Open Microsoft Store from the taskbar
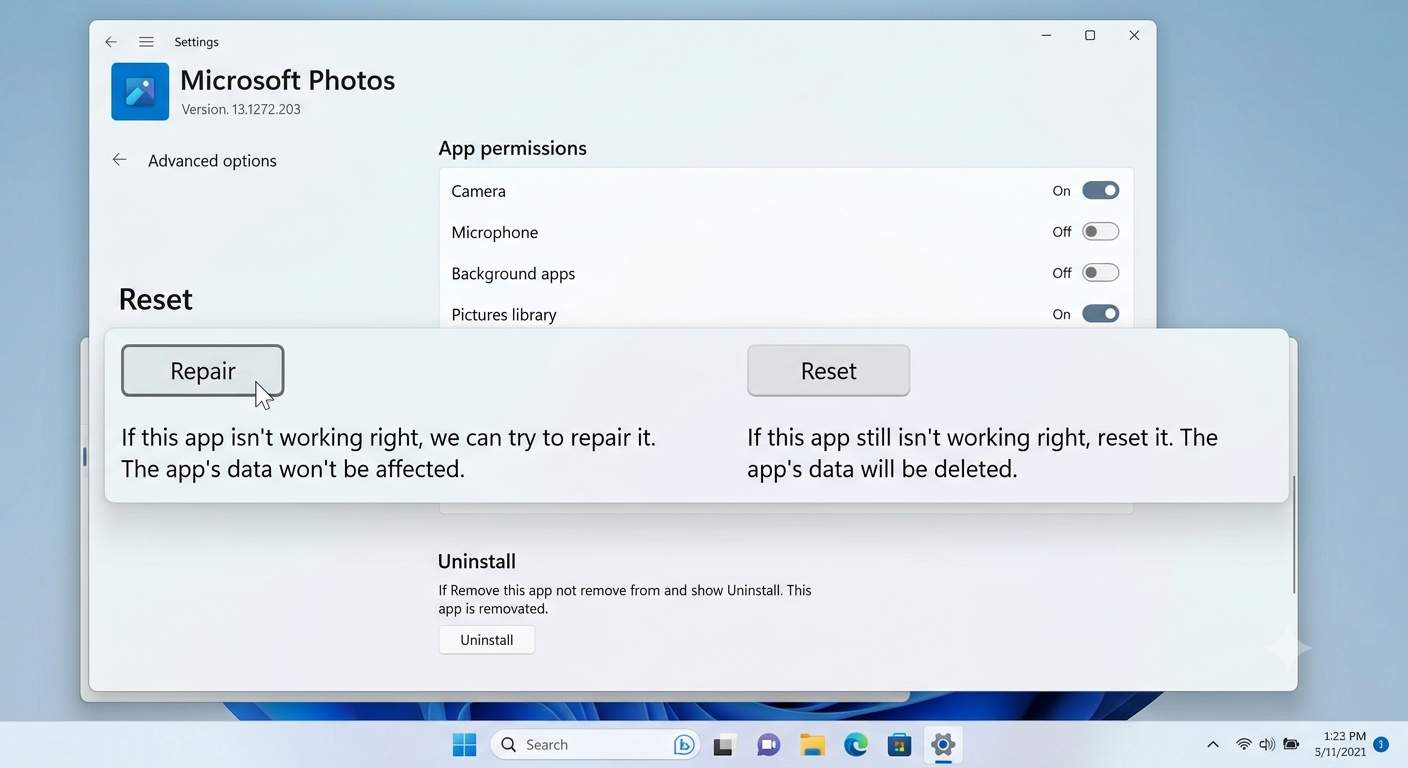This screenshot has width=1408, height=768. coord(899,745)
